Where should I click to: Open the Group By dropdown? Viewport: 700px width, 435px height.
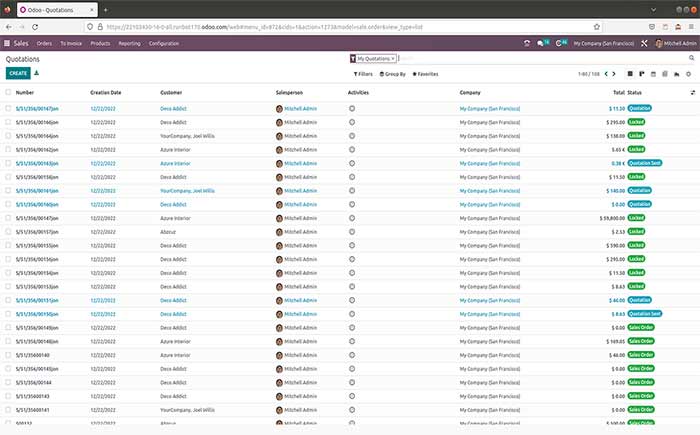392,74
